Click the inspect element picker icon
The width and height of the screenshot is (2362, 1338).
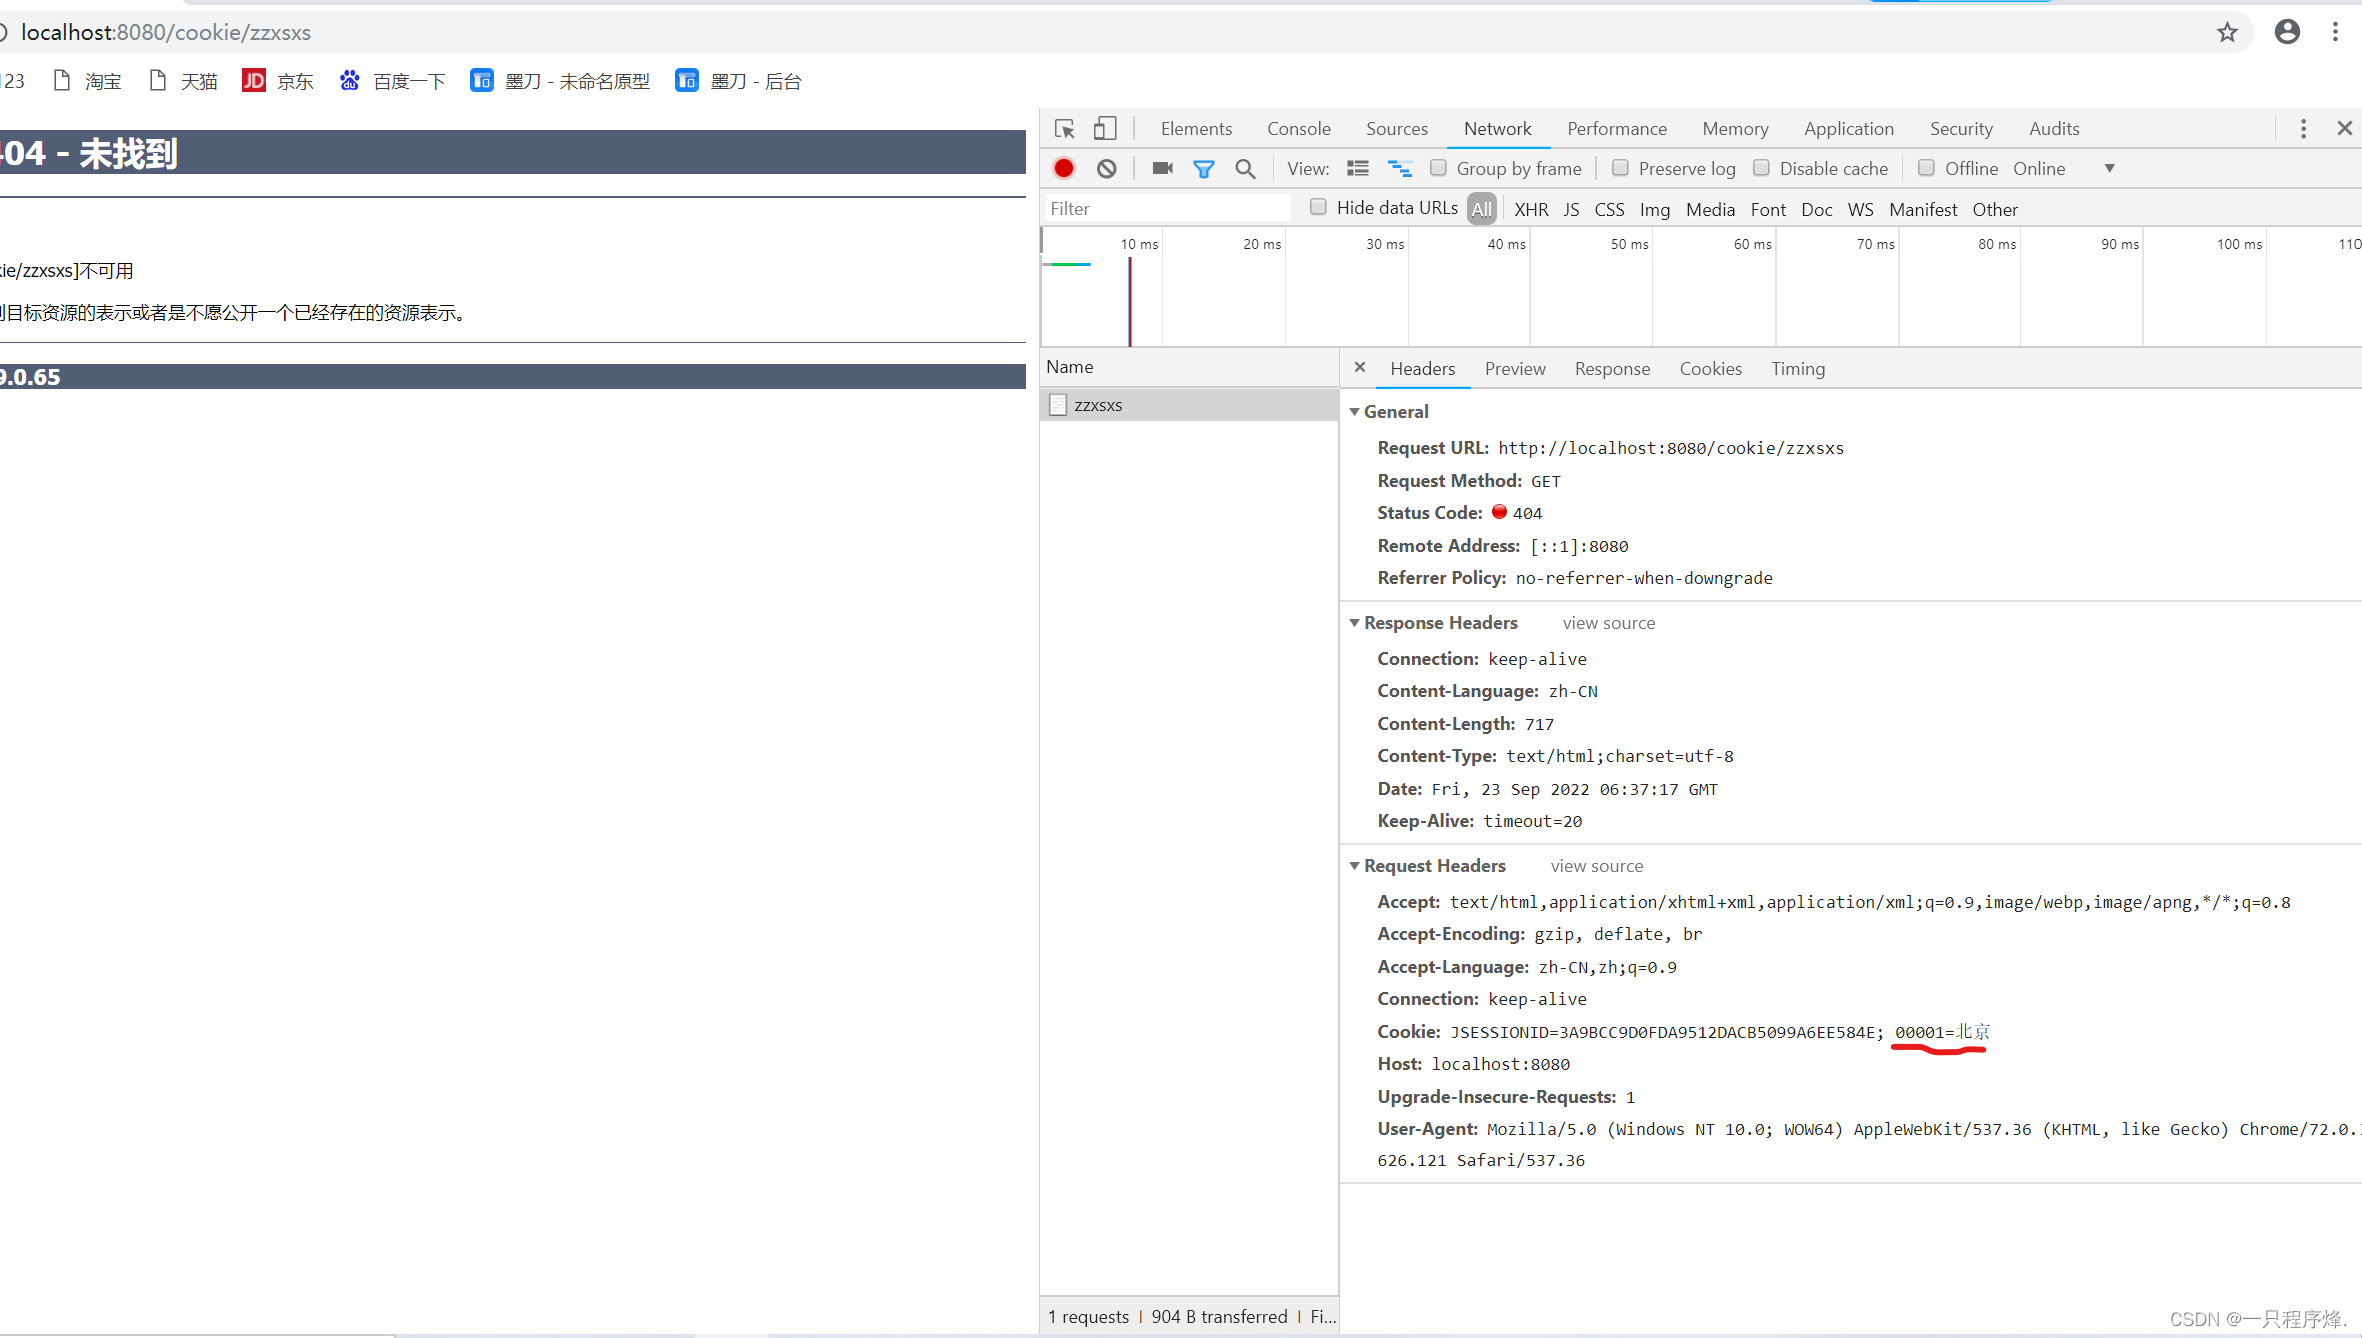1064,129
